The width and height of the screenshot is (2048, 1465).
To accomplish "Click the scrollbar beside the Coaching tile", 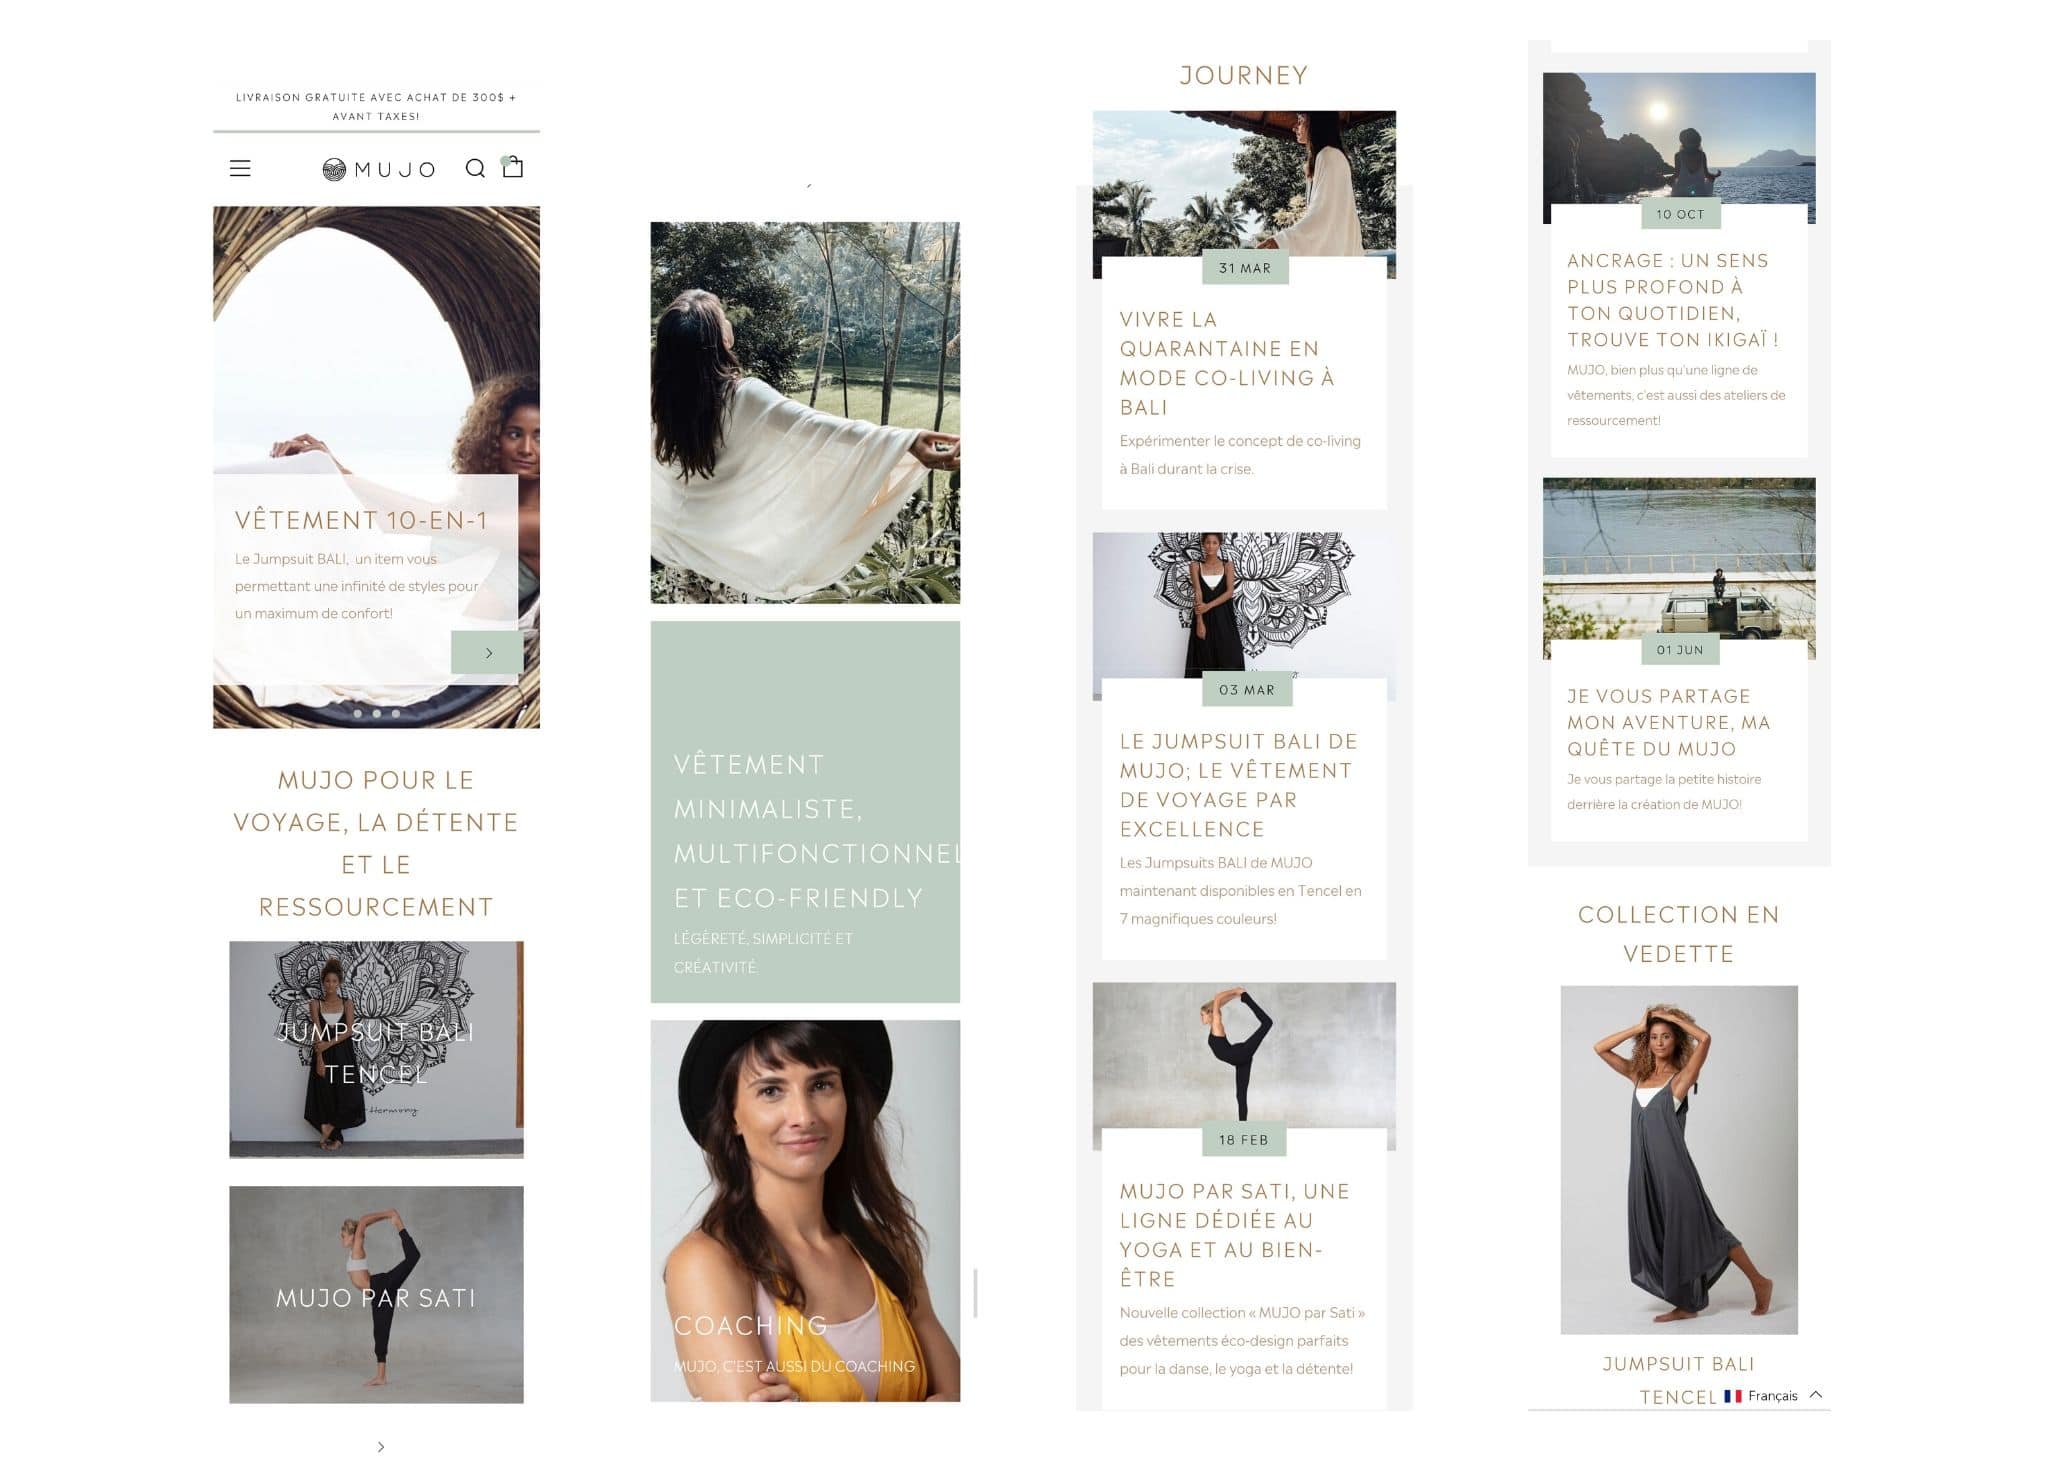I will click(975, 1293).
